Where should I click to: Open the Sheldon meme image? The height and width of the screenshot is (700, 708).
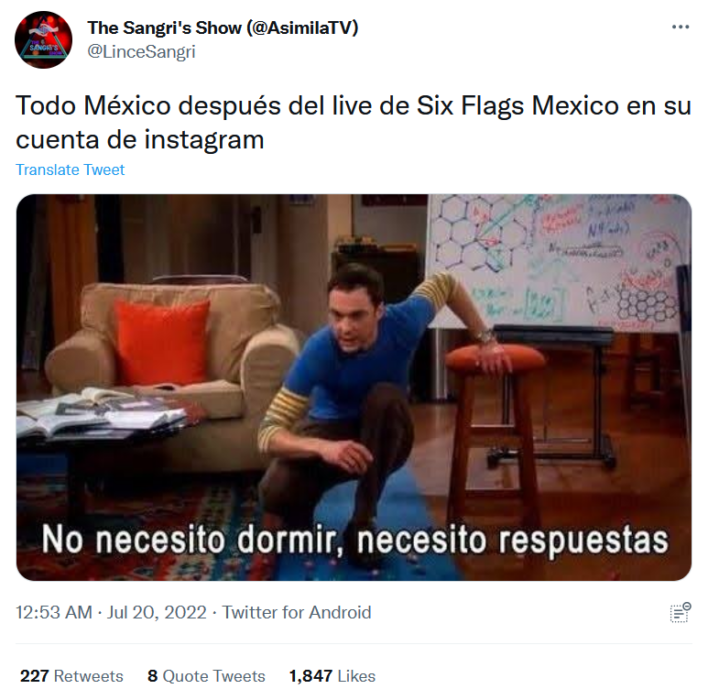click(354, 387)
